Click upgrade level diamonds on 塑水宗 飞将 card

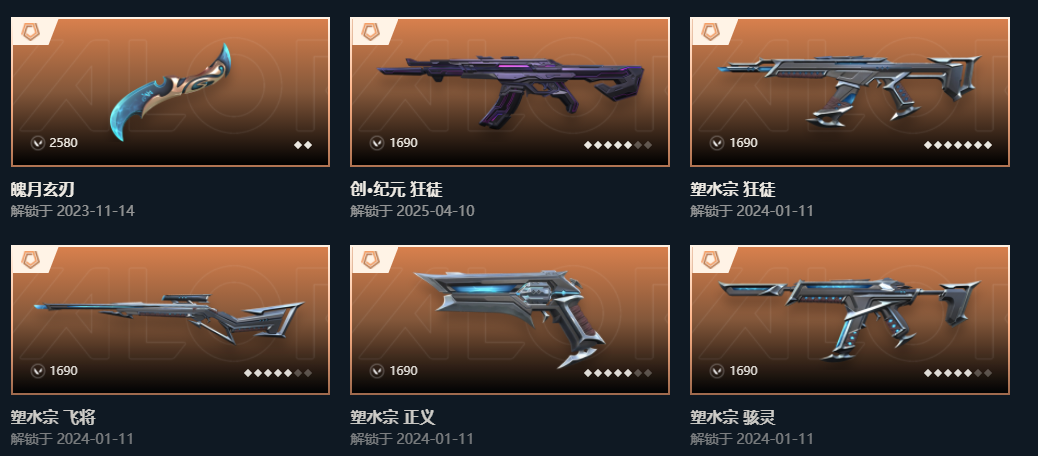[x=278, y=373]
